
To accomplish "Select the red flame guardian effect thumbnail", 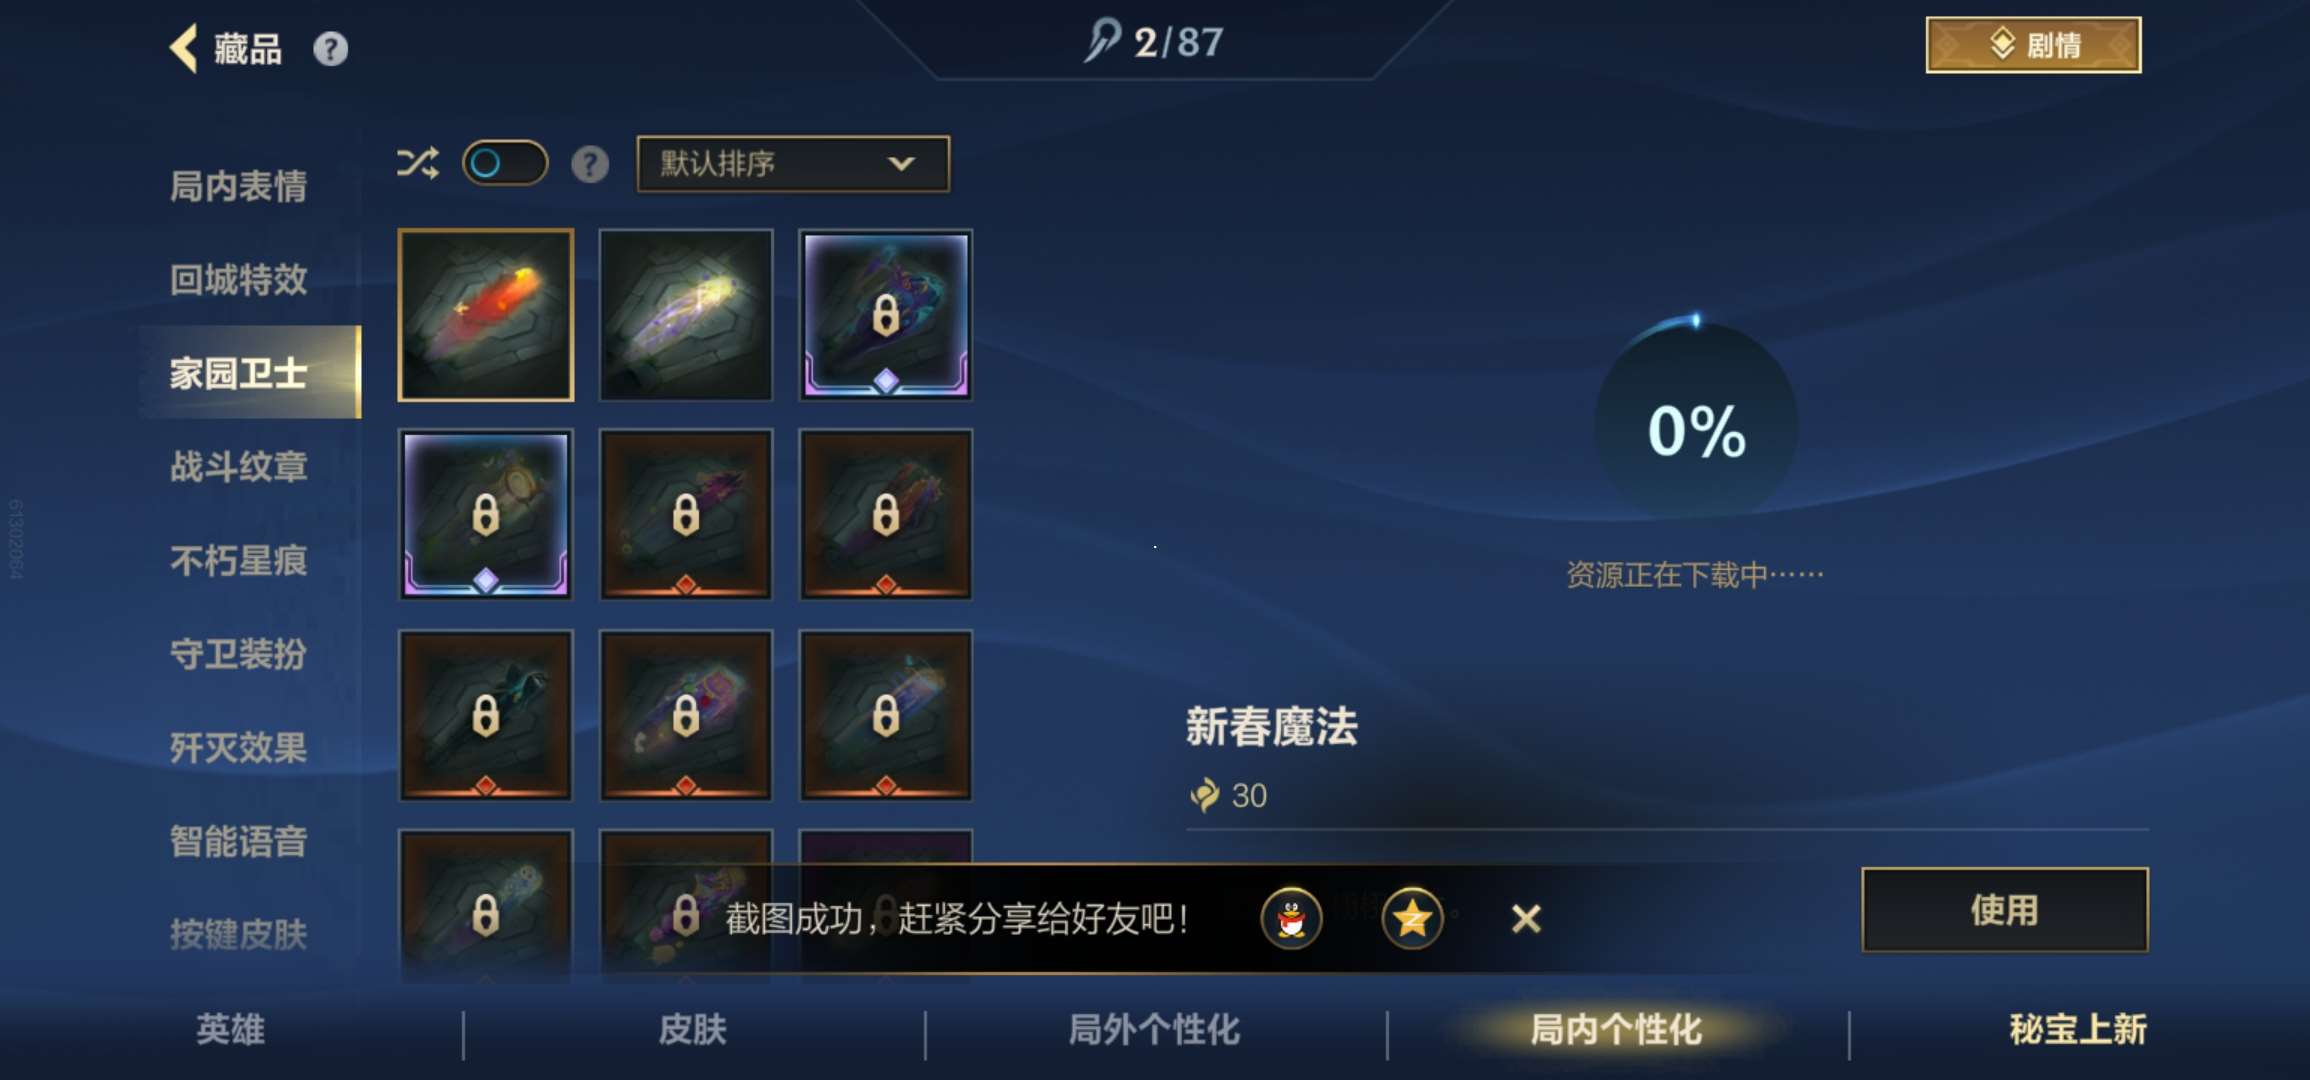I will (486, 315).
